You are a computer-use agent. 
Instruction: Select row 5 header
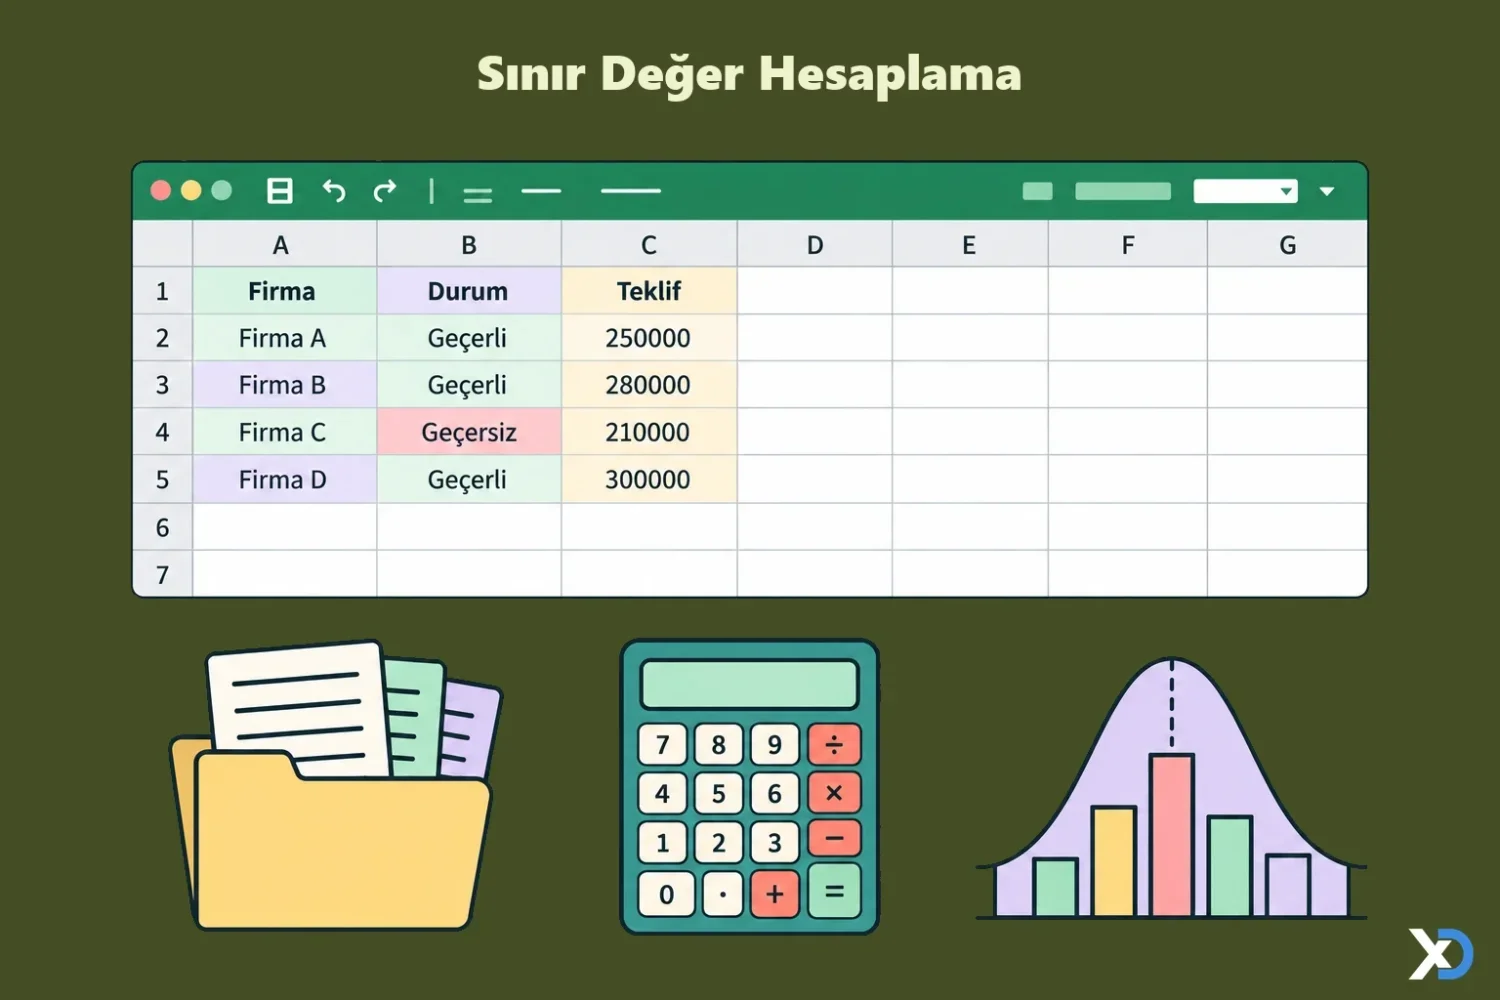click(162, 479)
